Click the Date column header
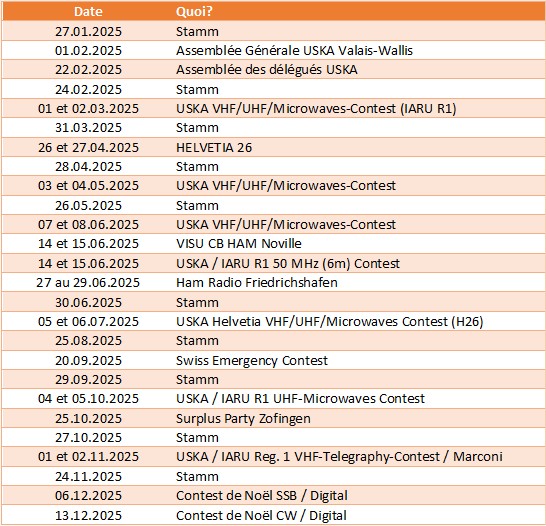The height and width of the screenshot is (526, 546). point(88,11)
